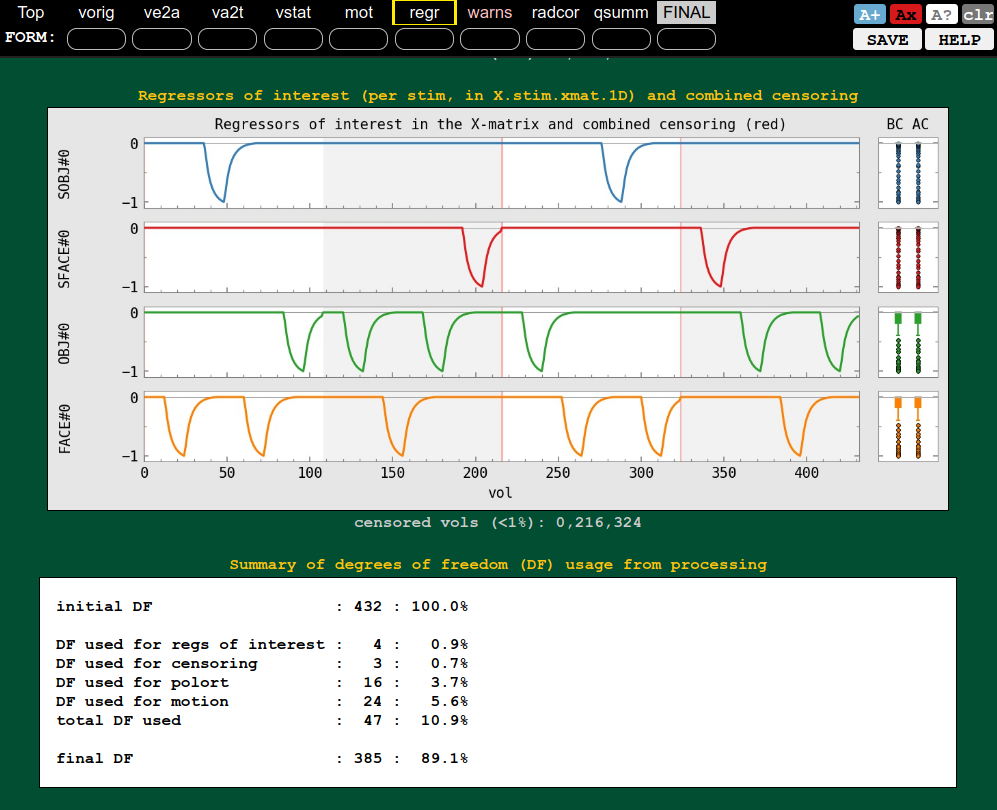Click the A+ rate-all-good button
997x810 pixels.
(868, 15)
